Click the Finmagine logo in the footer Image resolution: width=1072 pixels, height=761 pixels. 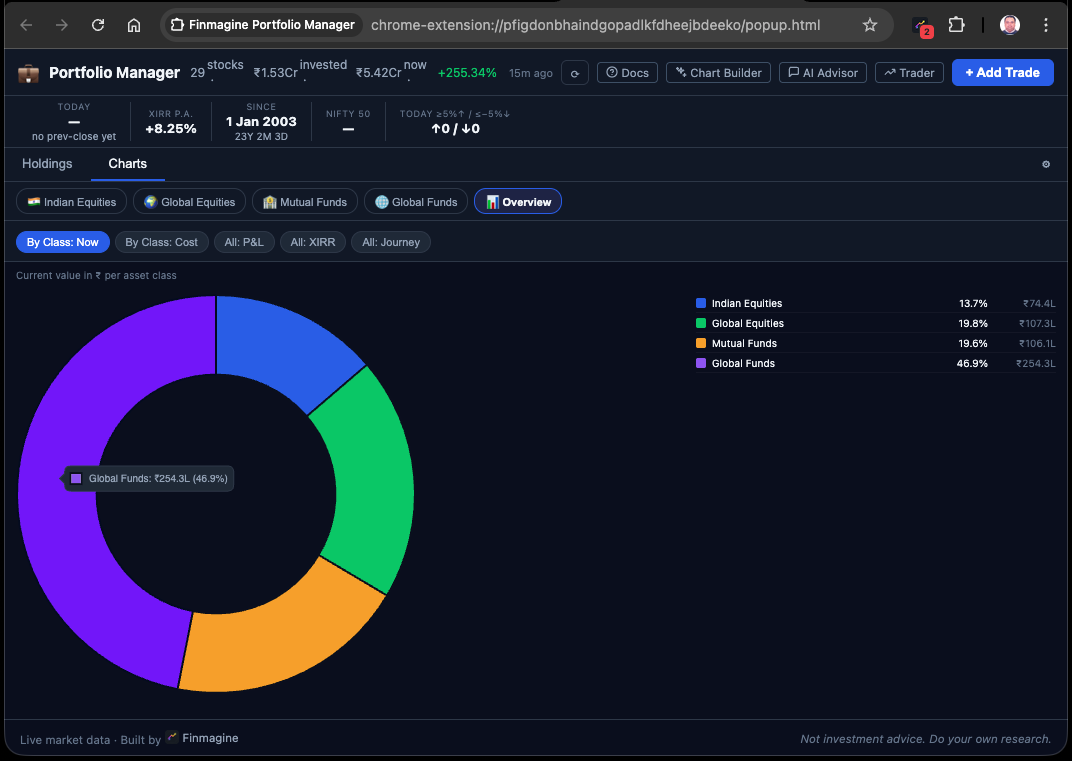pos(173,738)
